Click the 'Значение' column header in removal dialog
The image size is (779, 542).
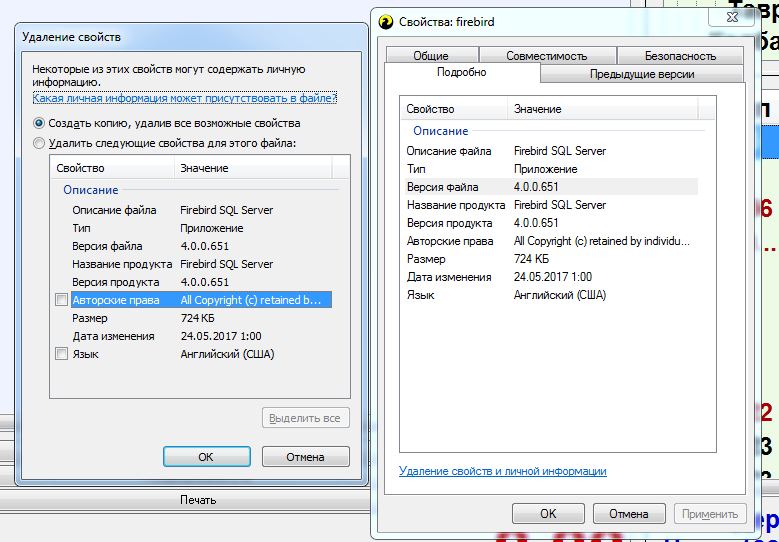coord(253,168)
